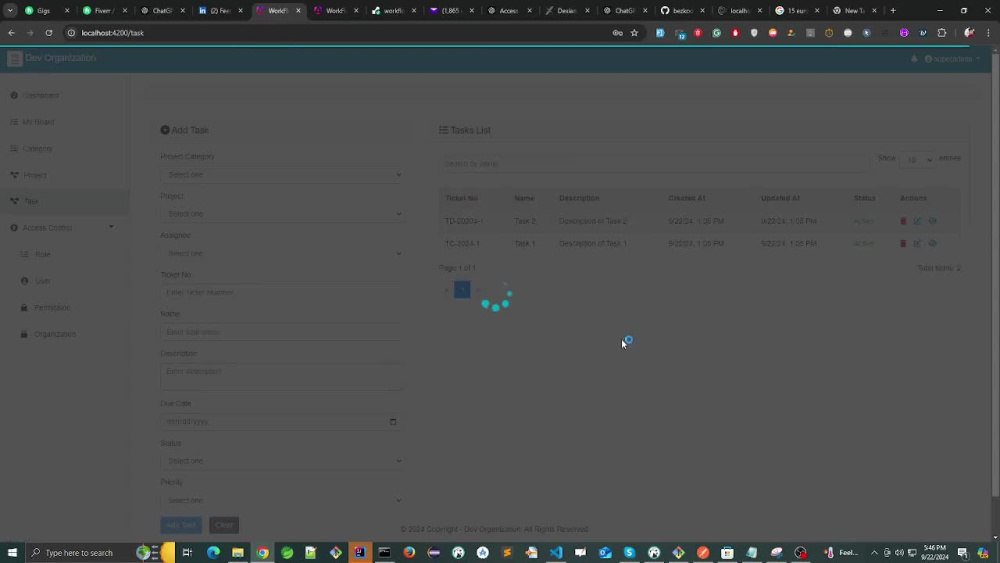Edit Task 1 with pencil icon
Viewport: 1000px width, 563px height.
click(x=917, y=244)
